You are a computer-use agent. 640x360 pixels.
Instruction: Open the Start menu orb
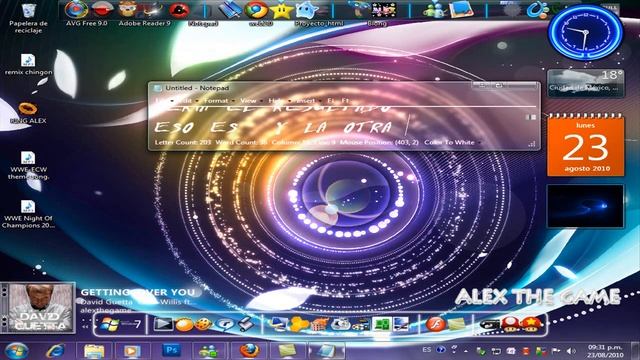(x=16, y=350)
